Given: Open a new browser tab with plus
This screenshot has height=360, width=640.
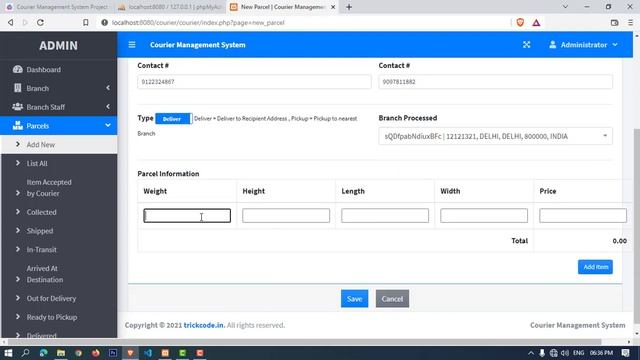Looking at the screenshot, I should pyautogui.click(x=349, y=7).
